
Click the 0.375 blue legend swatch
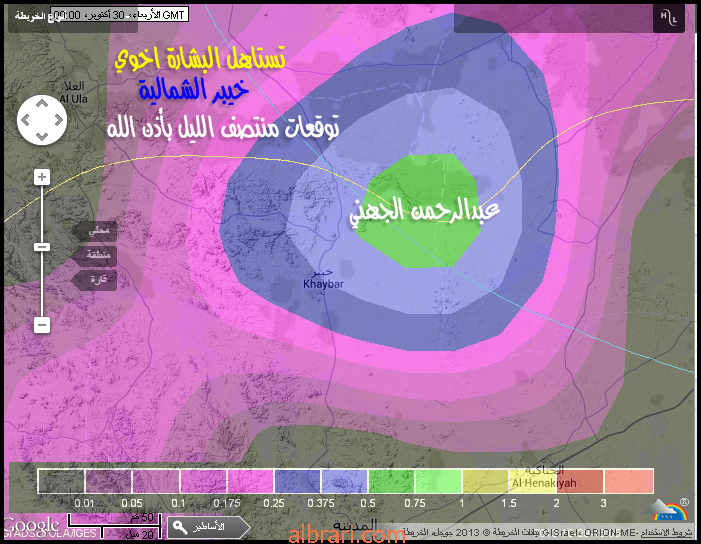pyautogui.click(x=297, y=481)
